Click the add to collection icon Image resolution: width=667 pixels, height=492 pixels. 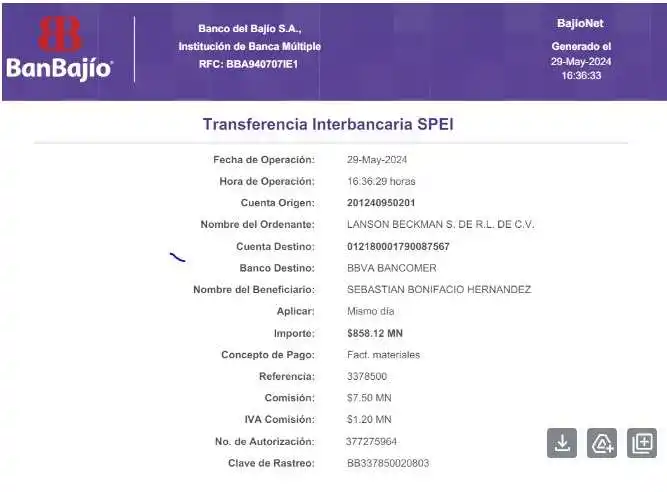[642, 443]
